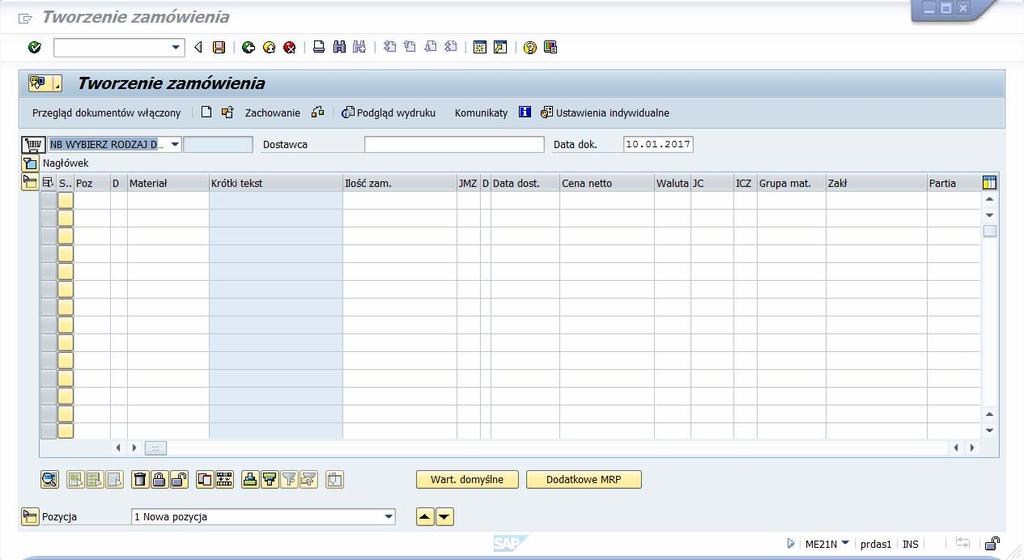Click the Materiał column header
The image size is (1024, 560).
(168, 183)
